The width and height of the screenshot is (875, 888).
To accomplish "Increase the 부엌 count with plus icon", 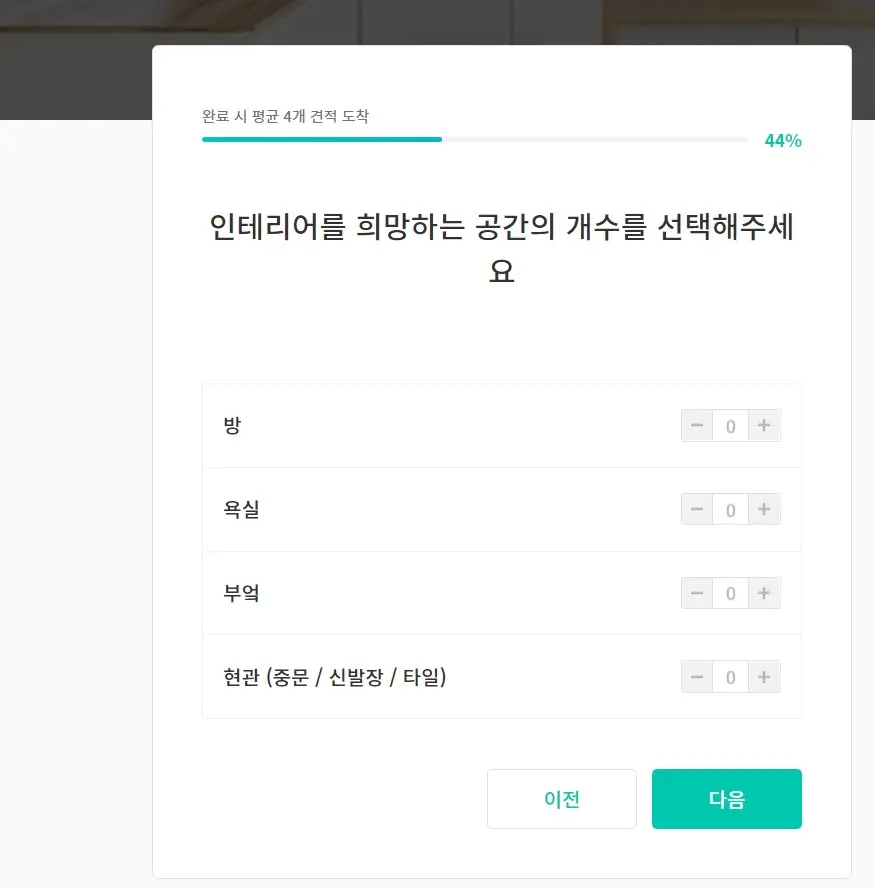I will pos(763,593).
